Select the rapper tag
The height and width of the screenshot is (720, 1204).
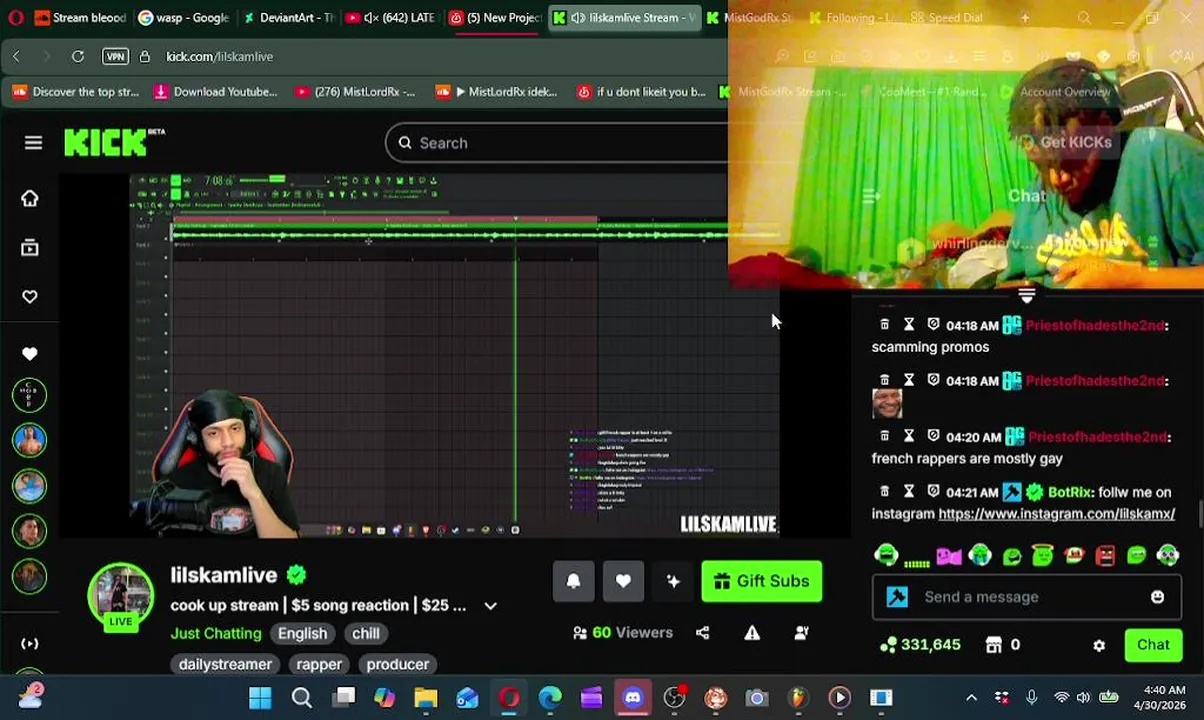[319, 664]
